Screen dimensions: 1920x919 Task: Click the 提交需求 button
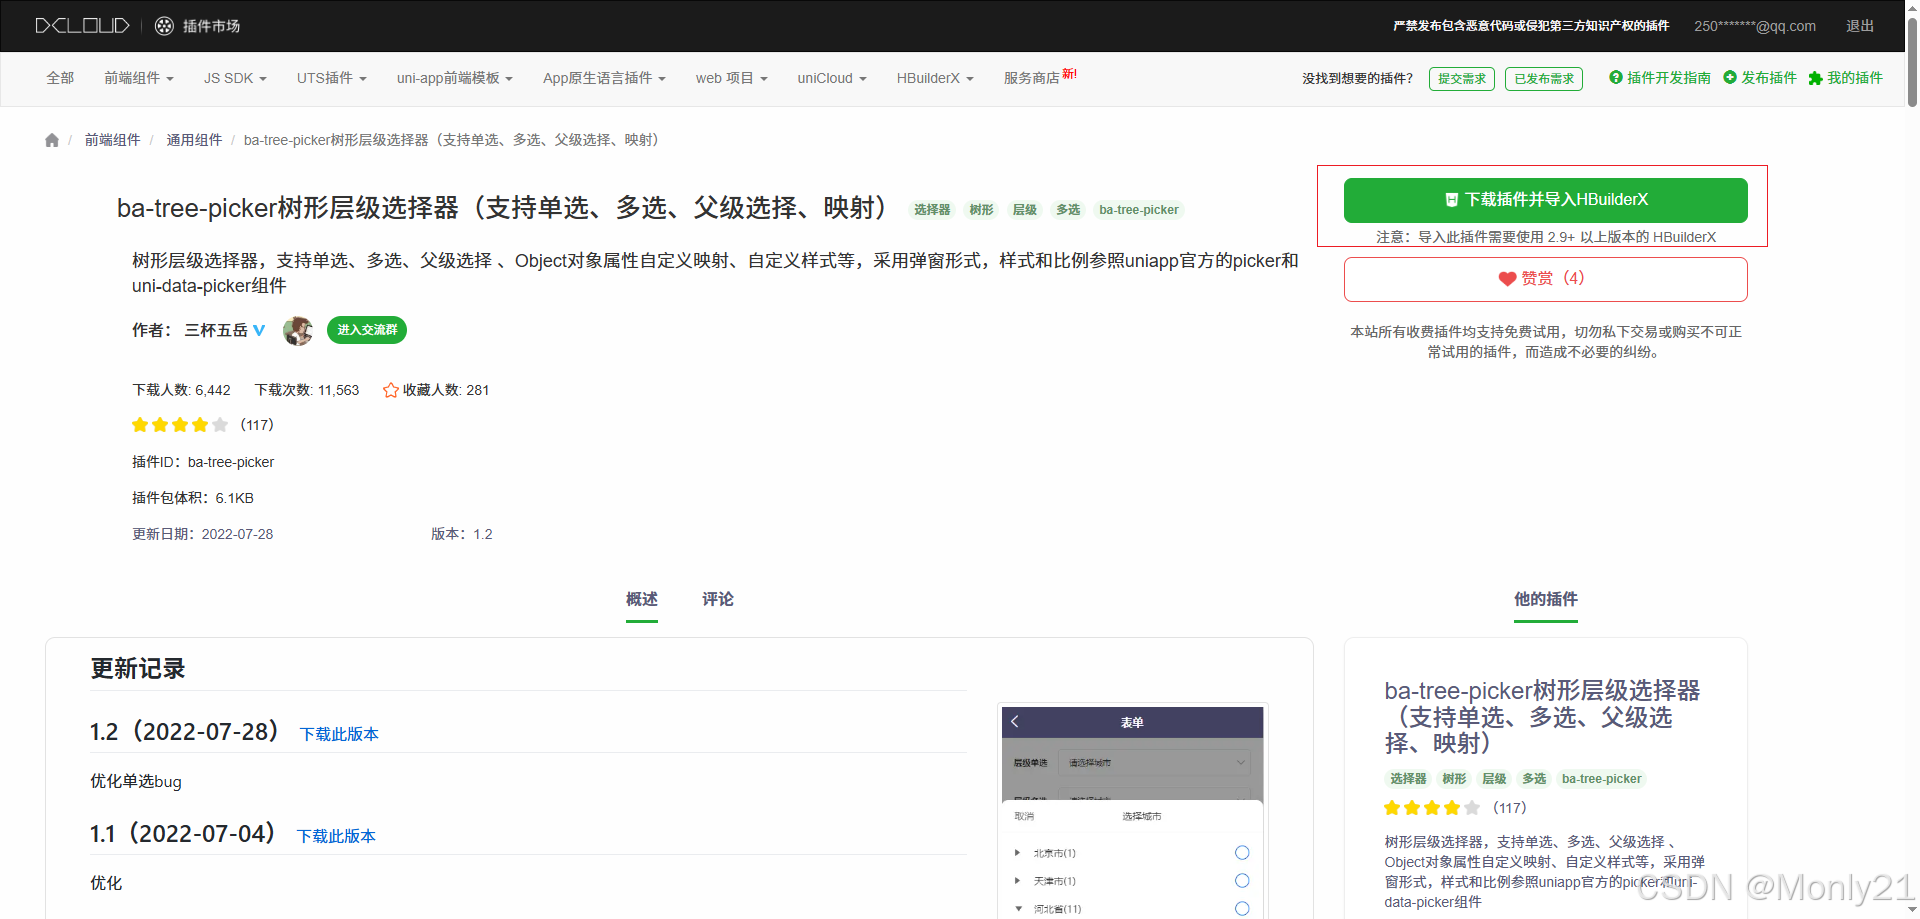(x=1462, y=79)
